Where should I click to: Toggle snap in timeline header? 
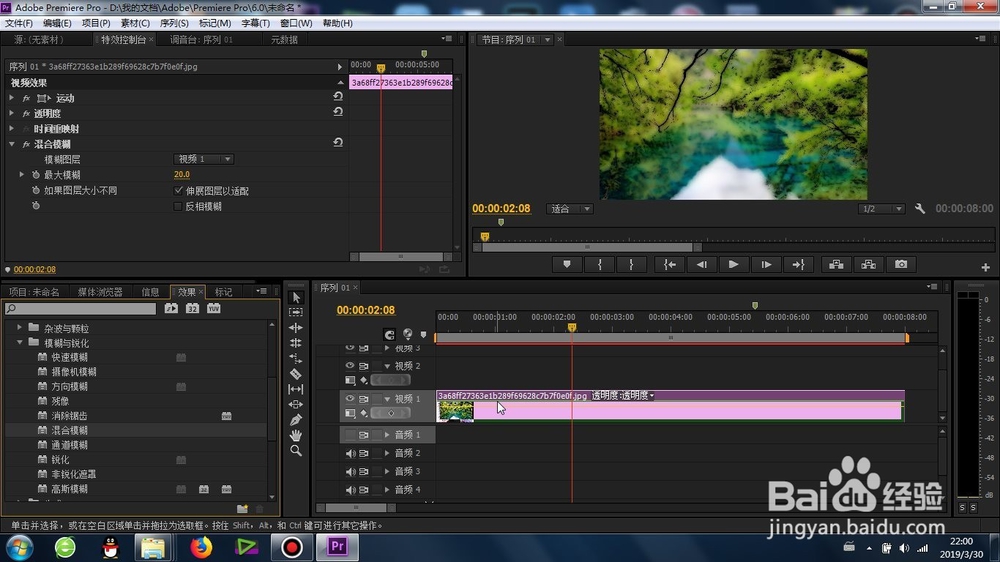[x=389, y=334]
